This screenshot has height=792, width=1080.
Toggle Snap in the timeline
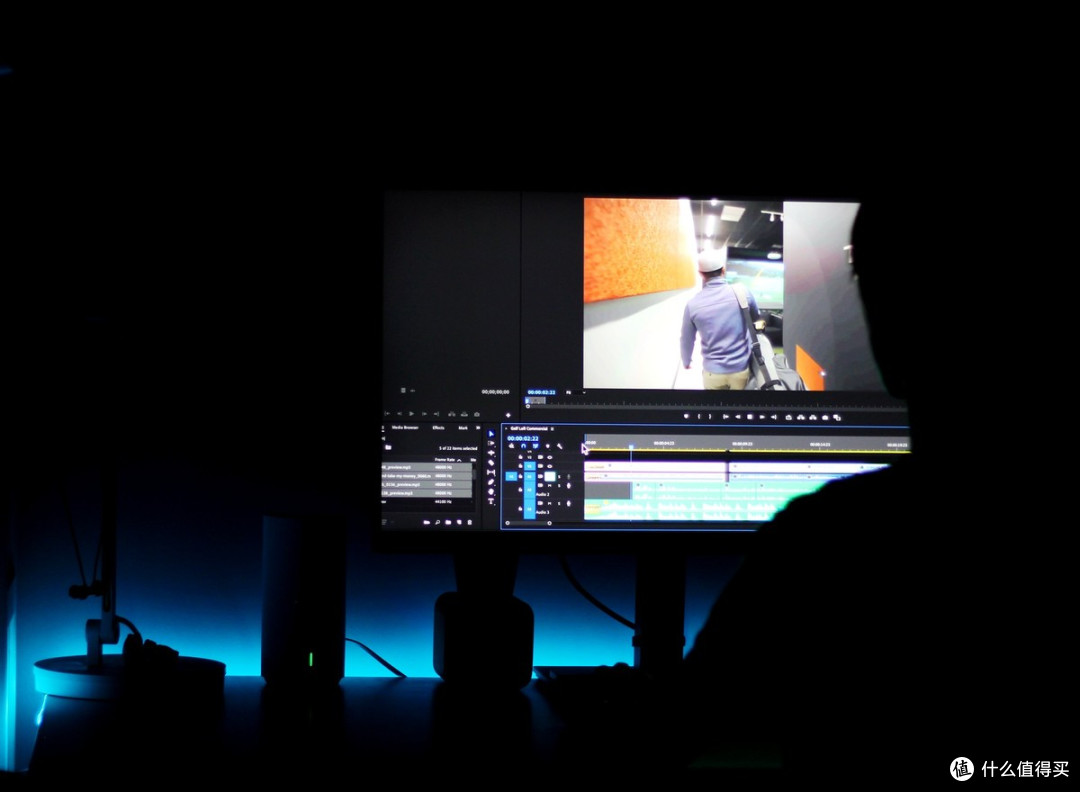523,446
